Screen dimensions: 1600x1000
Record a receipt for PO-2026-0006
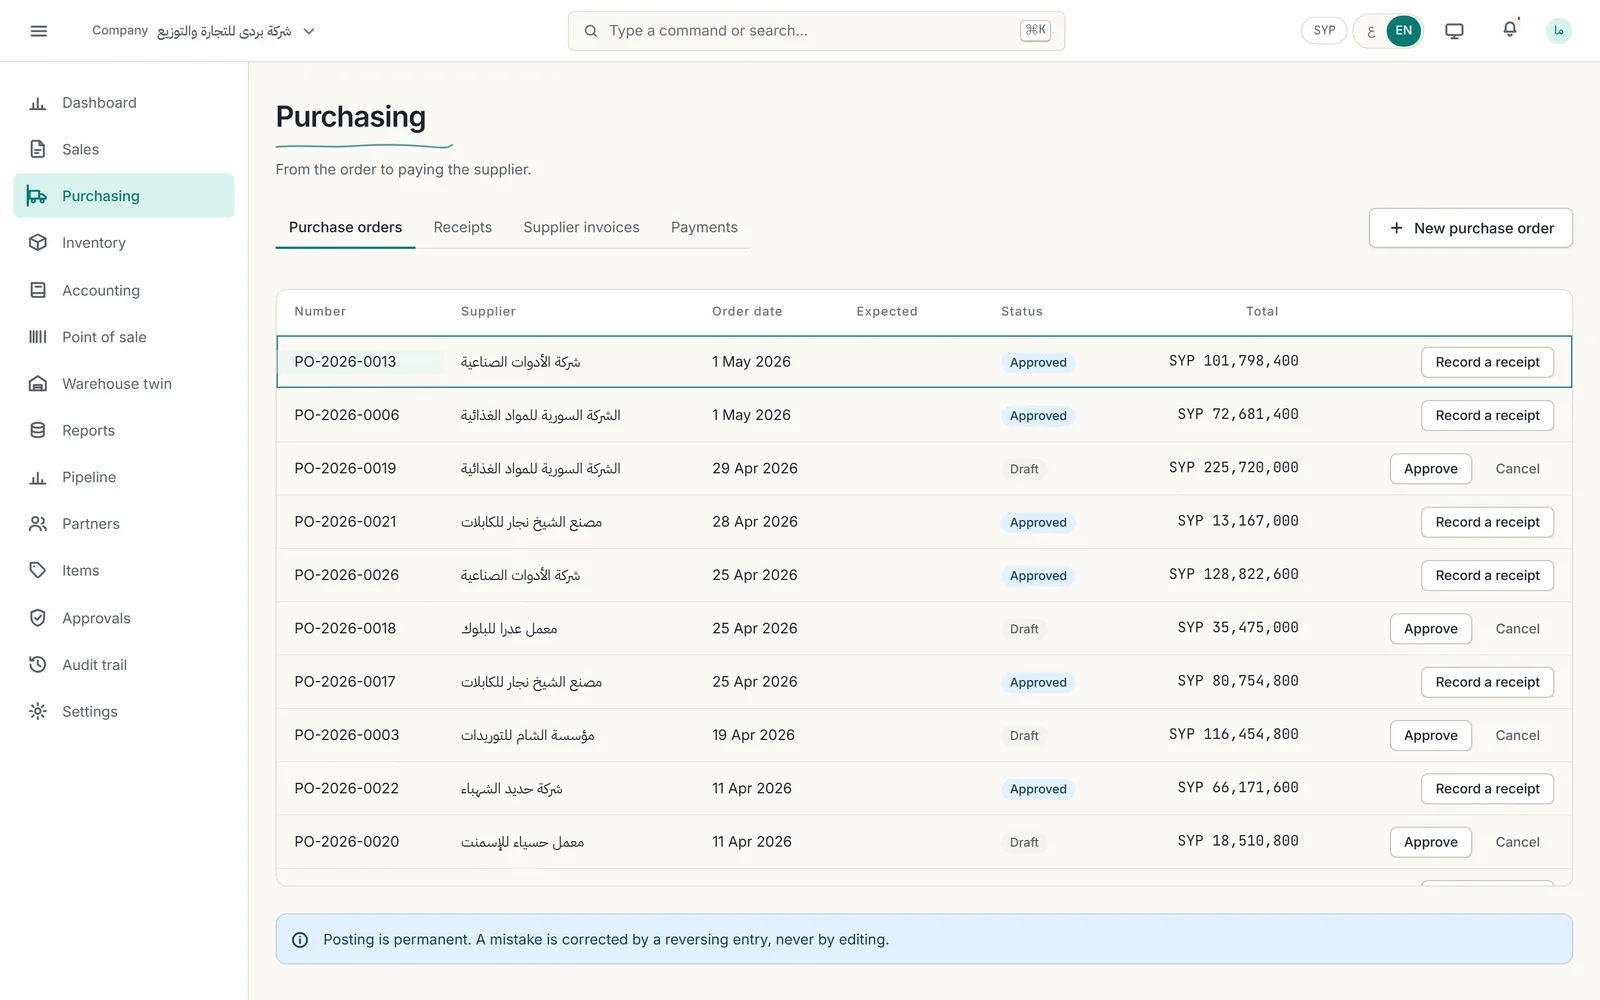click(x=1487, y=415)
